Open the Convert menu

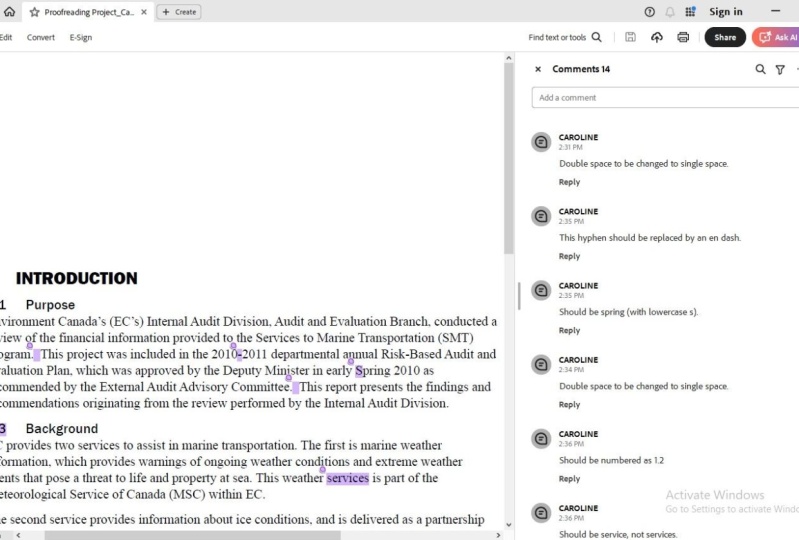coord(41,37)
